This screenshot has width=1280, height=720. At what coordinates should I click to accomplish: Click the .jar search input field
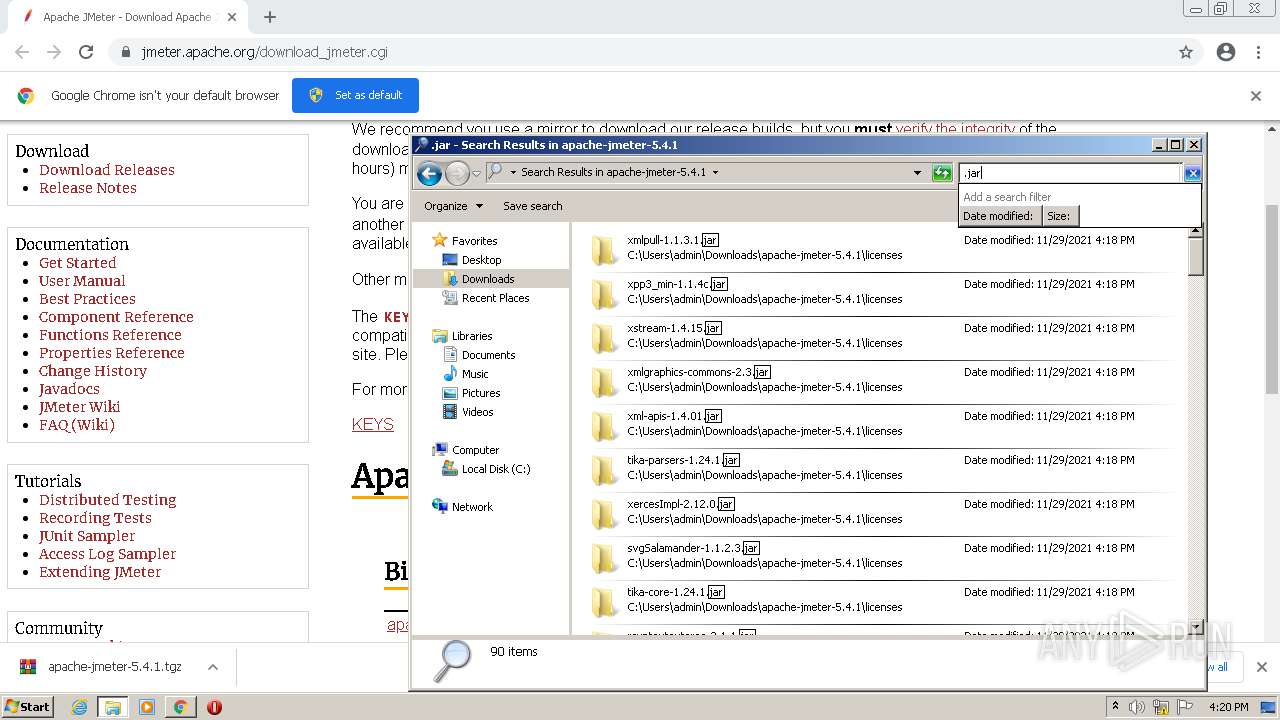tap(1070, 173)
